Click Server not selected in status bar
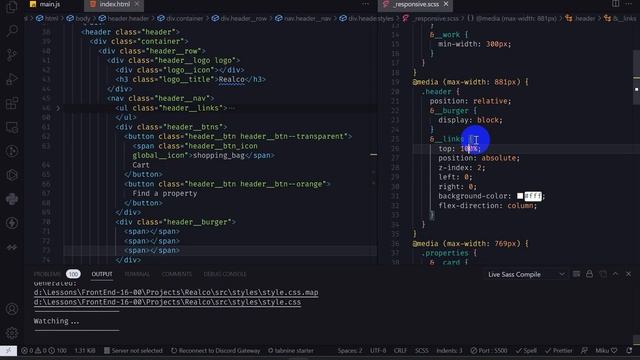Screen dimensions: 640x360 click(133, 350)
